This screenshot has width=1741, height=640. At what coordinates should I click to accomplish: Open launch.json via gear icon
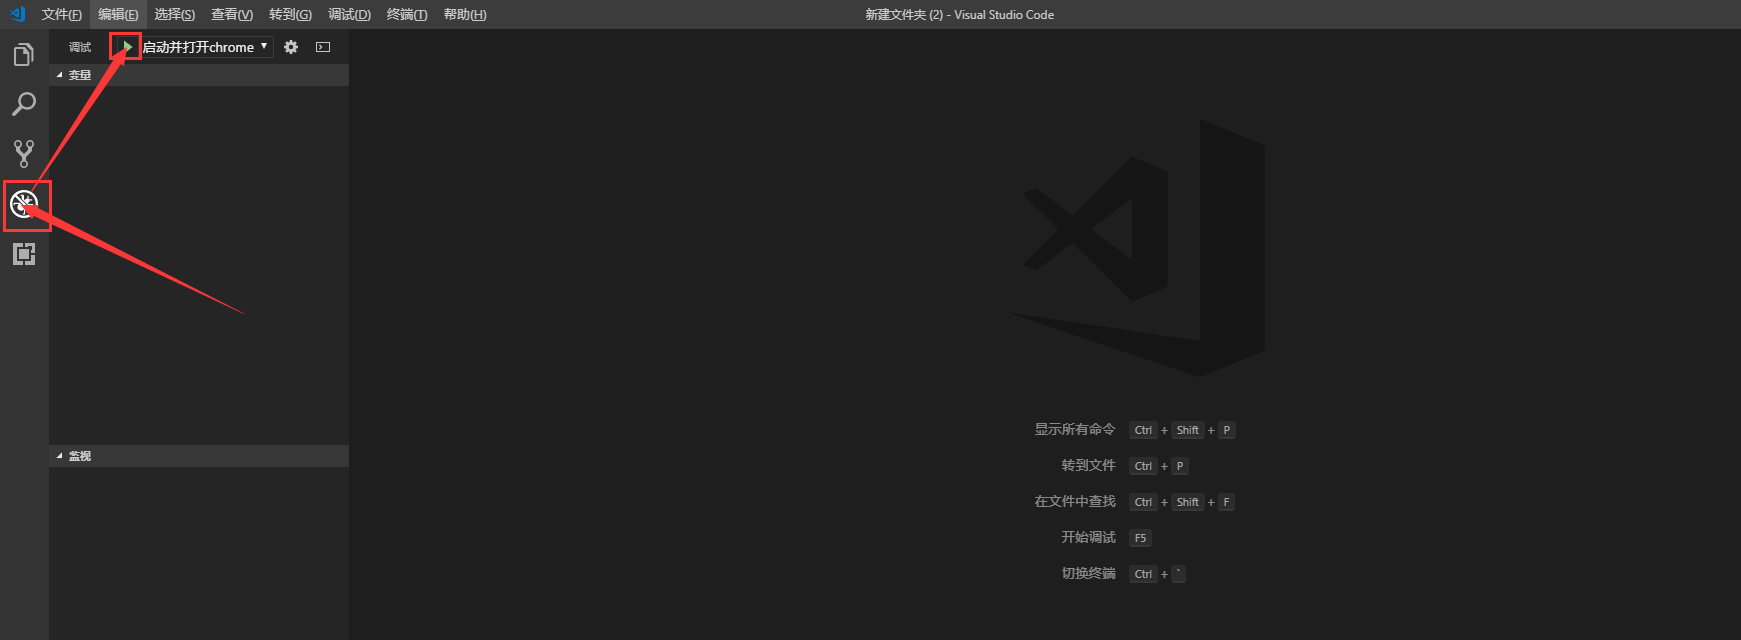coord(291,47)
